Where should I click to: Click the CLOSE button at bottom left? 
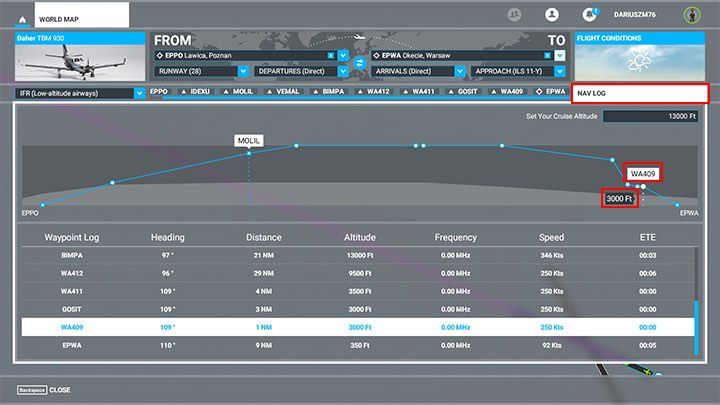pos(45,390)
